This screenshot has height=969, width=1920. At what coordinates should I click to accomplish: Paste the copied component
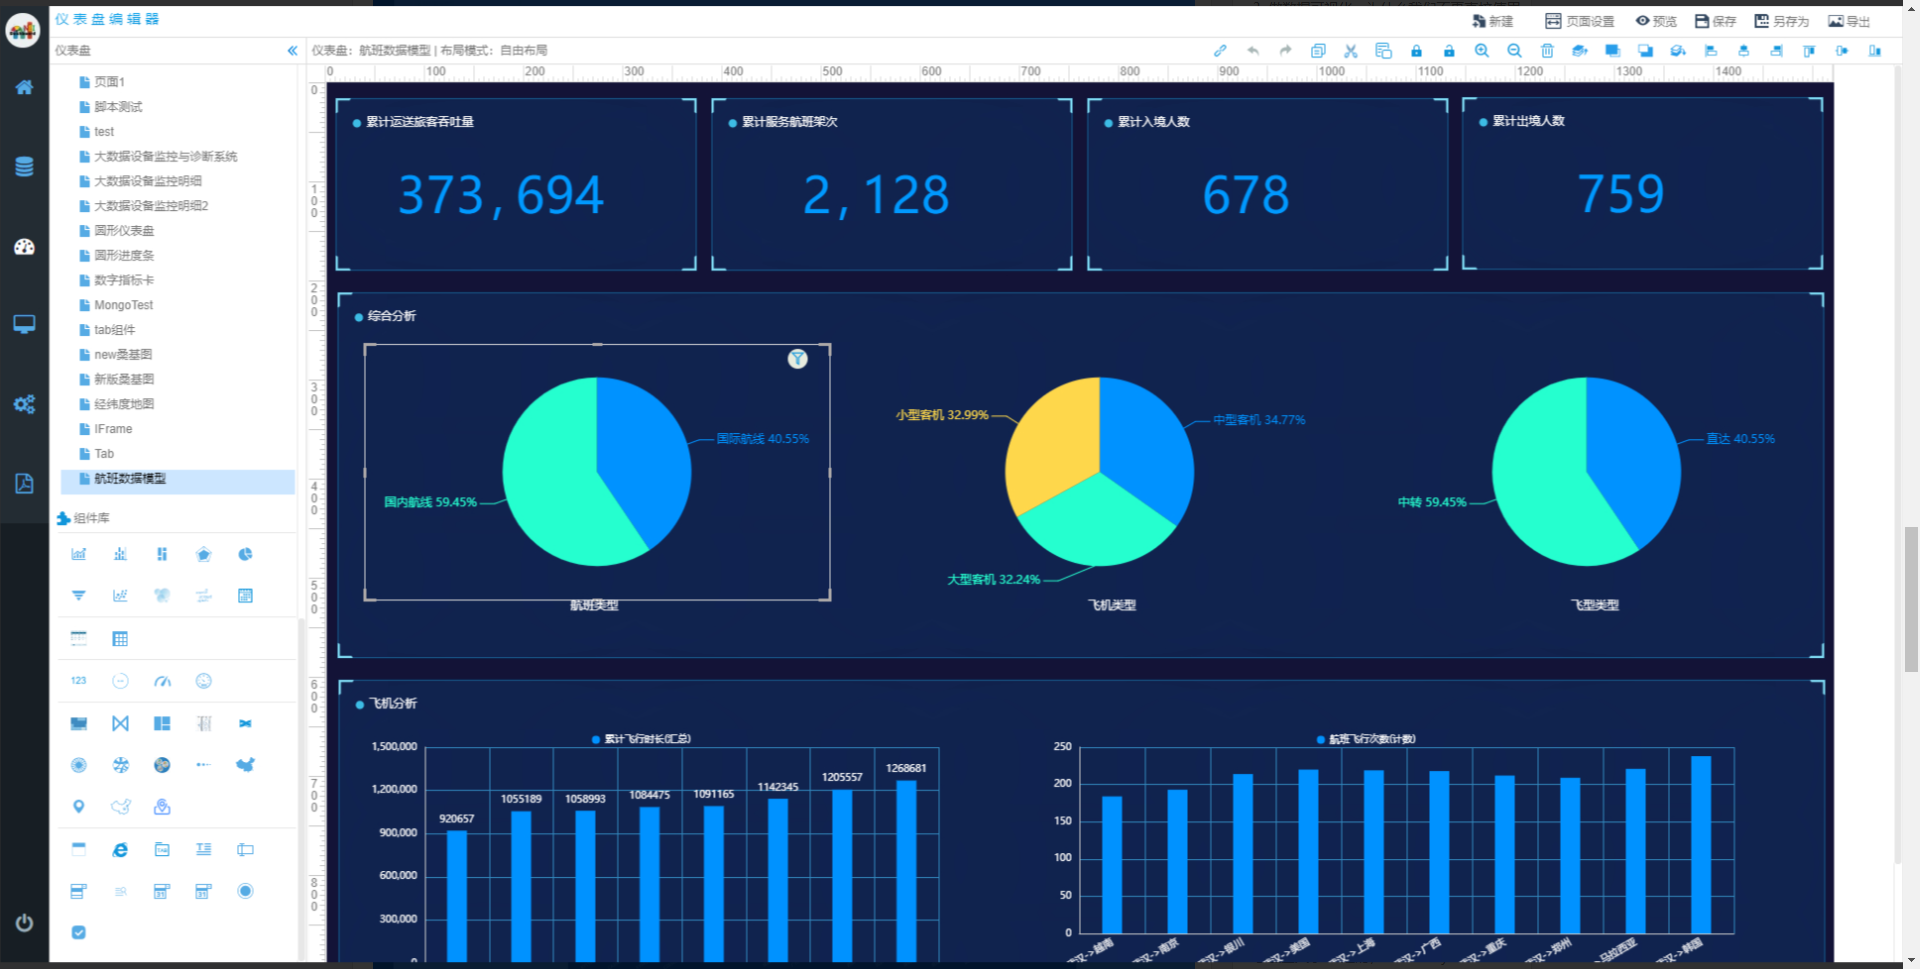coord(1384,51)
